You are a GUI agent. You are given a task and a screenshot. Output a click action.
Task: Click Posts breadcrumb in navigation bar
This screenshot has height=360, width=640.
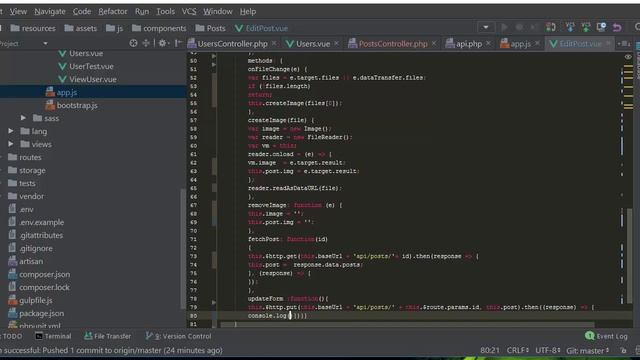coord(210,28)
